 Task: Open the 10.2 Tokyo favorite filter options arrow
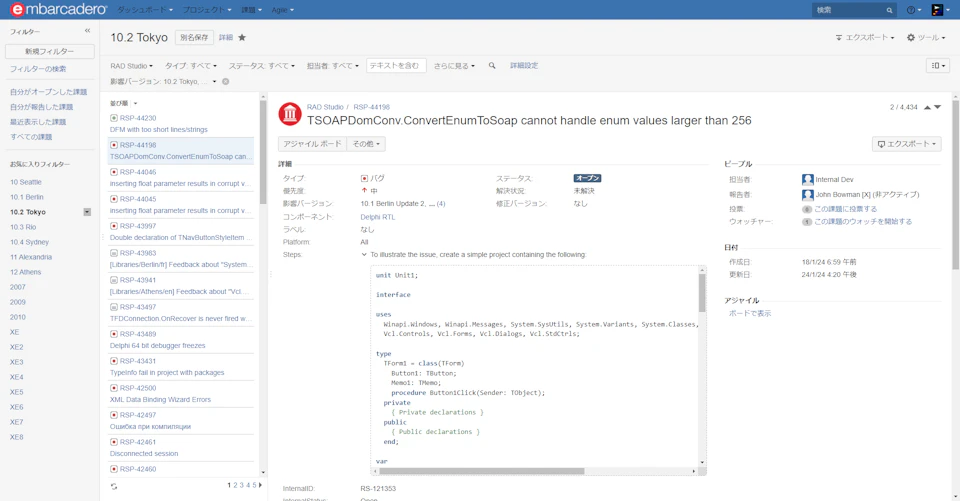tap(87, 212)
